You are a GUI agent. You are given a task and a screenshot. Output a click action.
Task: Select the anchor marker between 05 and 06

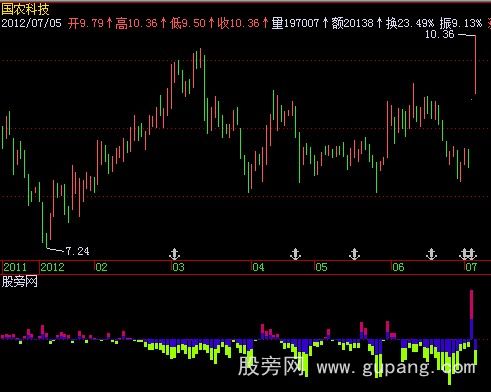point(354,254)
